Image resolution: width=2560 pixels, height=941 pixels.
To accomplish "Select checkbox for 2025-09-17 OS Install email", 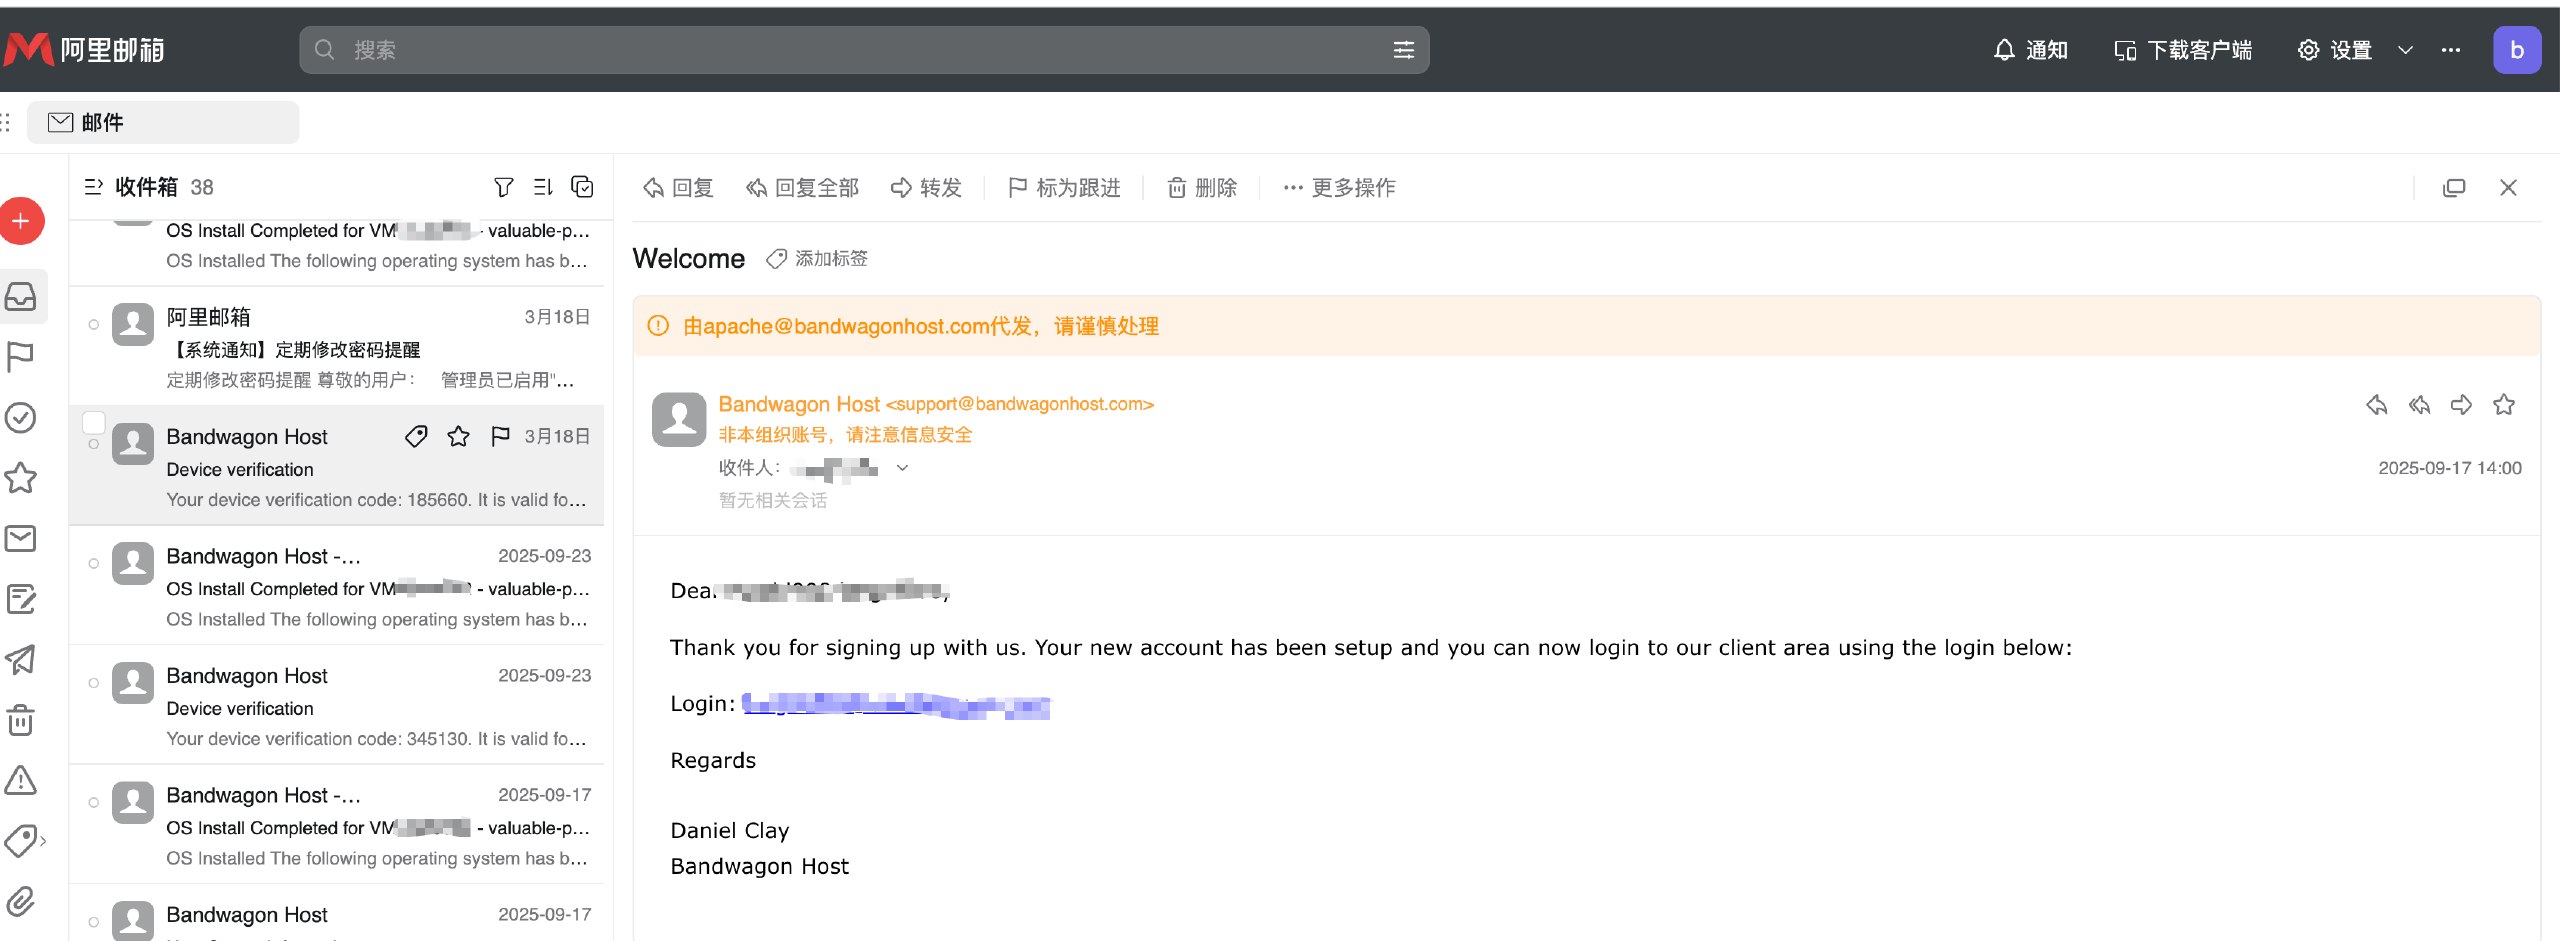I will pos(94,802).
